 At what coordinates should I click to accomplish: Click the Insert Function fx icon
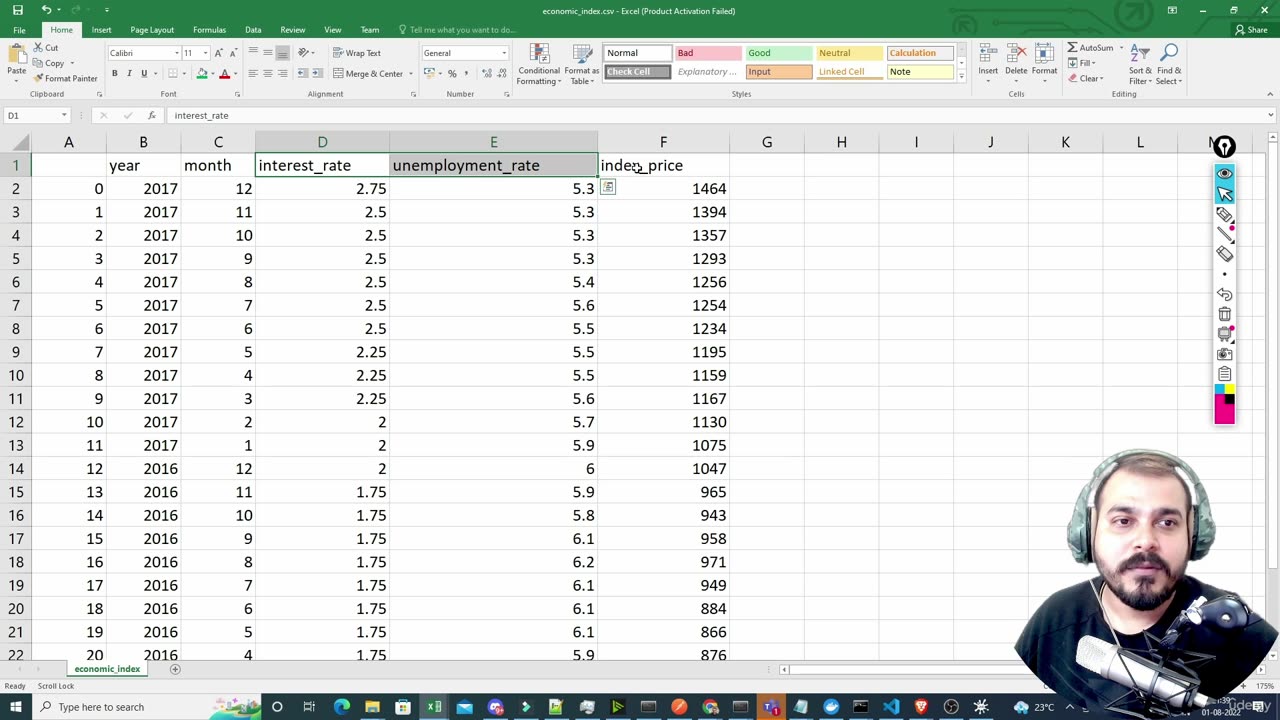coord(151,115)
